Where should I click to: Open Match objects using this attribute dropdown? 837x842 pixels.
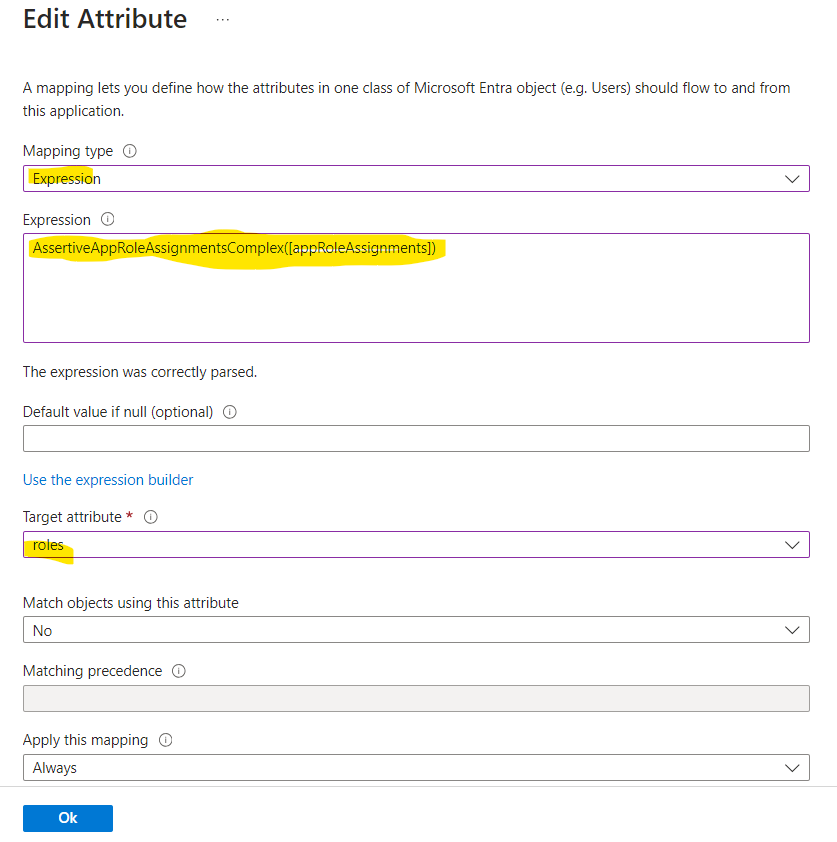[416, 630]
